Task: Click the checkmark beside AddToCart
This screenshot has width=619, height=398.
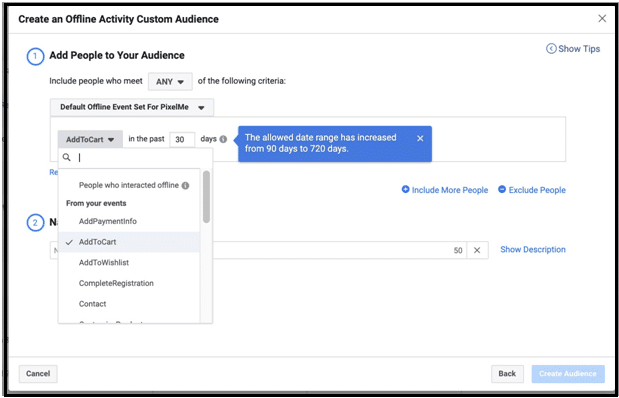Action: click(x=69, y=242)
